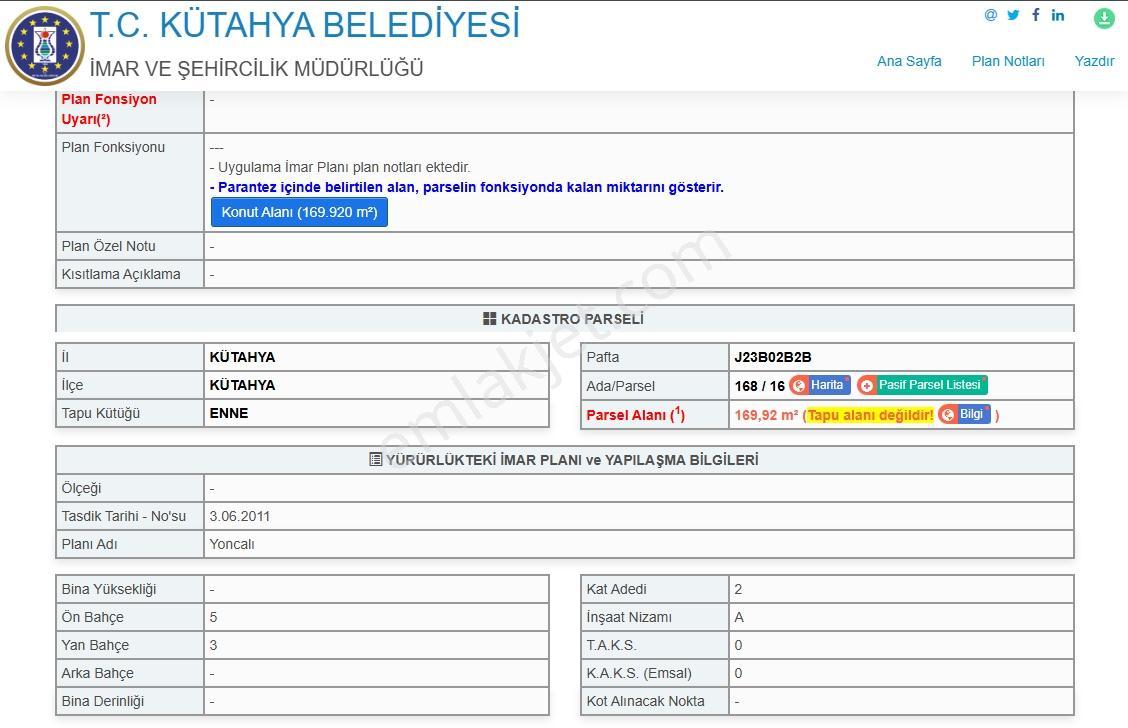The image size is (1128, 728).
Task: Click the Parsel Alanı value 169,92 m²
Action: pos(766,415)
